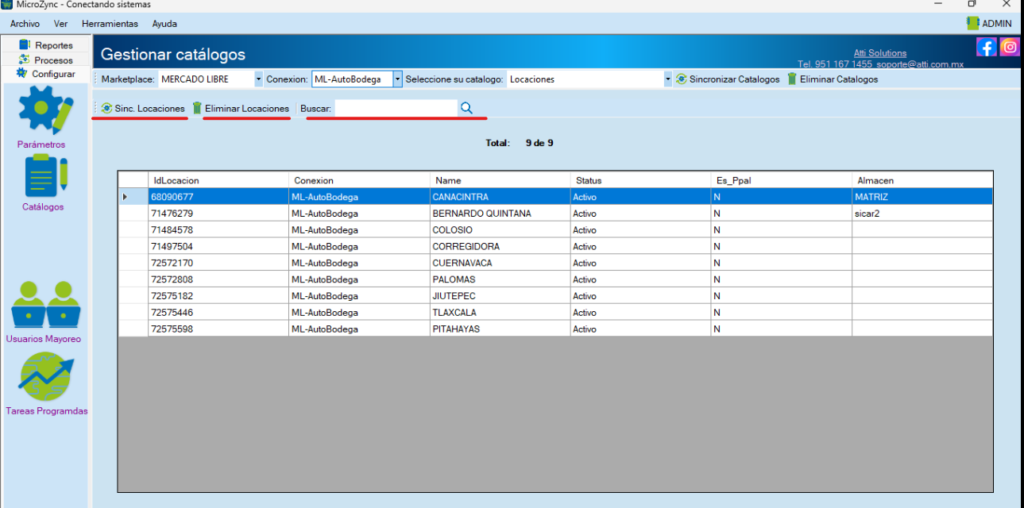The image size is (1024, 508).
Task: Open Usuarios Mayoreo users icon
Action: click(46, 304)
